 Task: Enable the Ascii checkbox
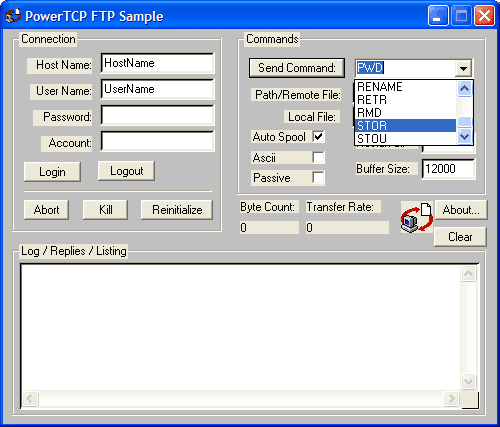point(318,157)
